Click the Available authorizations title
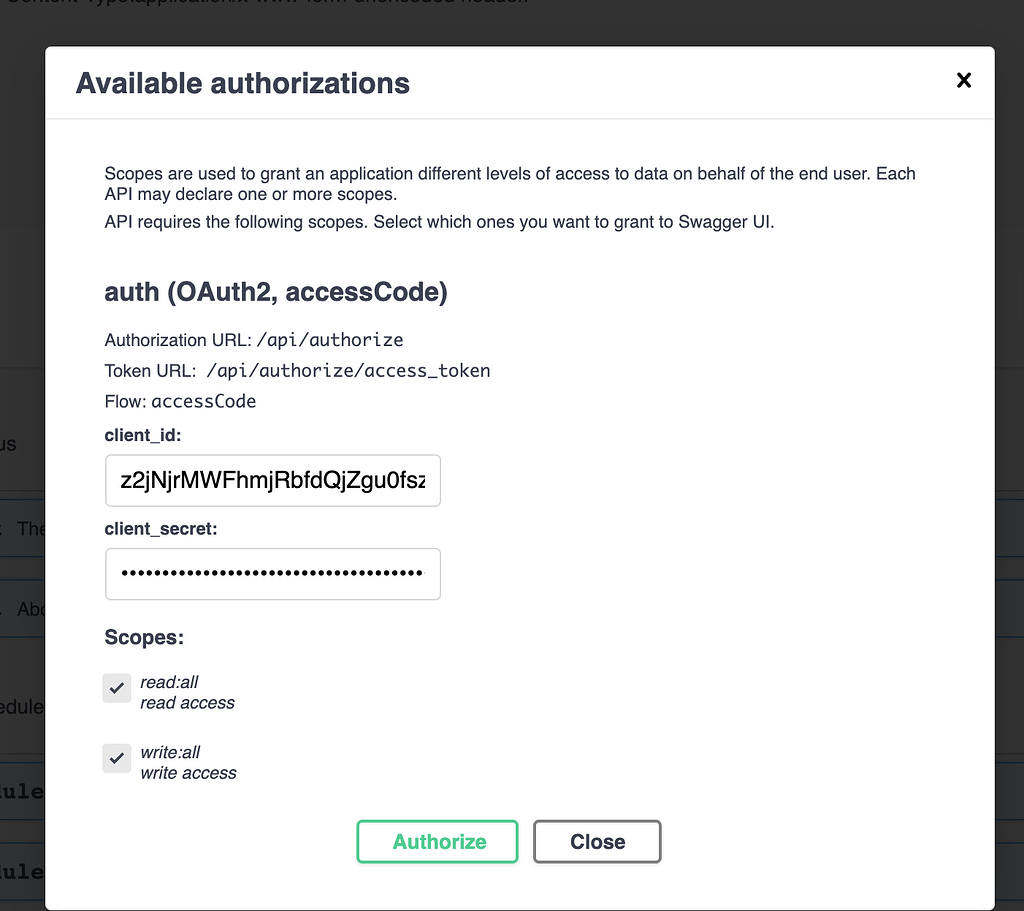The width and height of the screenshot is (1024, 911). click(242, 83)
